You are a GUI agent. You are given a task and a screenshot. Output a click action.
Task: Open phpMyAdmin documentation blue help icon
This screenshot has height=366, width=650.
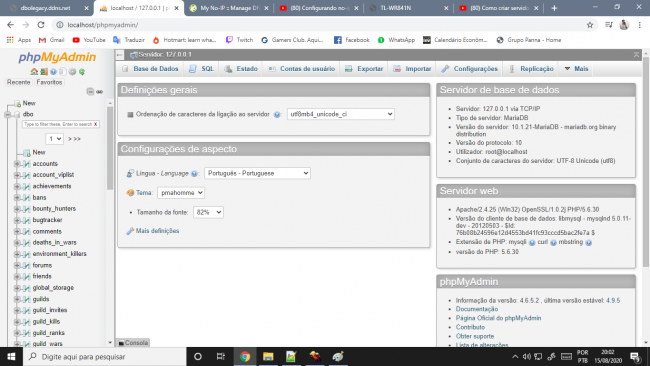(53, 72)
